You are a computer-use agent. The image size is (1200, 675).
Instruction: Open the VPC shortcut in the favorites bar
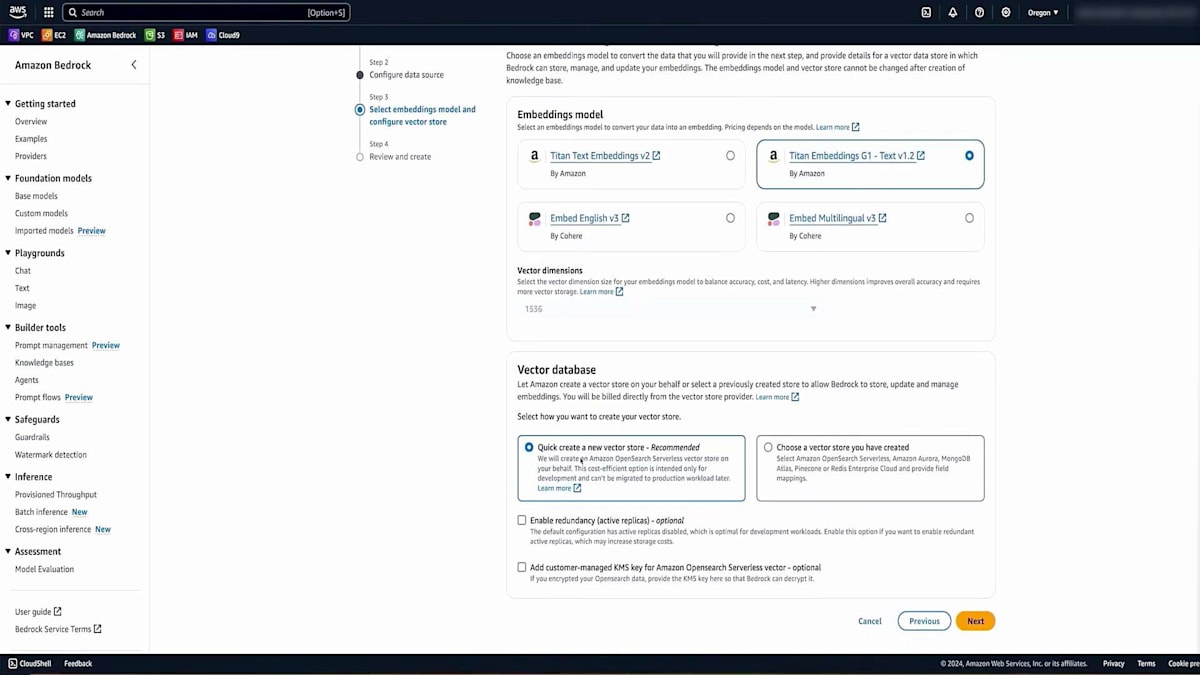pyautogui.click(x=21, y=35)
